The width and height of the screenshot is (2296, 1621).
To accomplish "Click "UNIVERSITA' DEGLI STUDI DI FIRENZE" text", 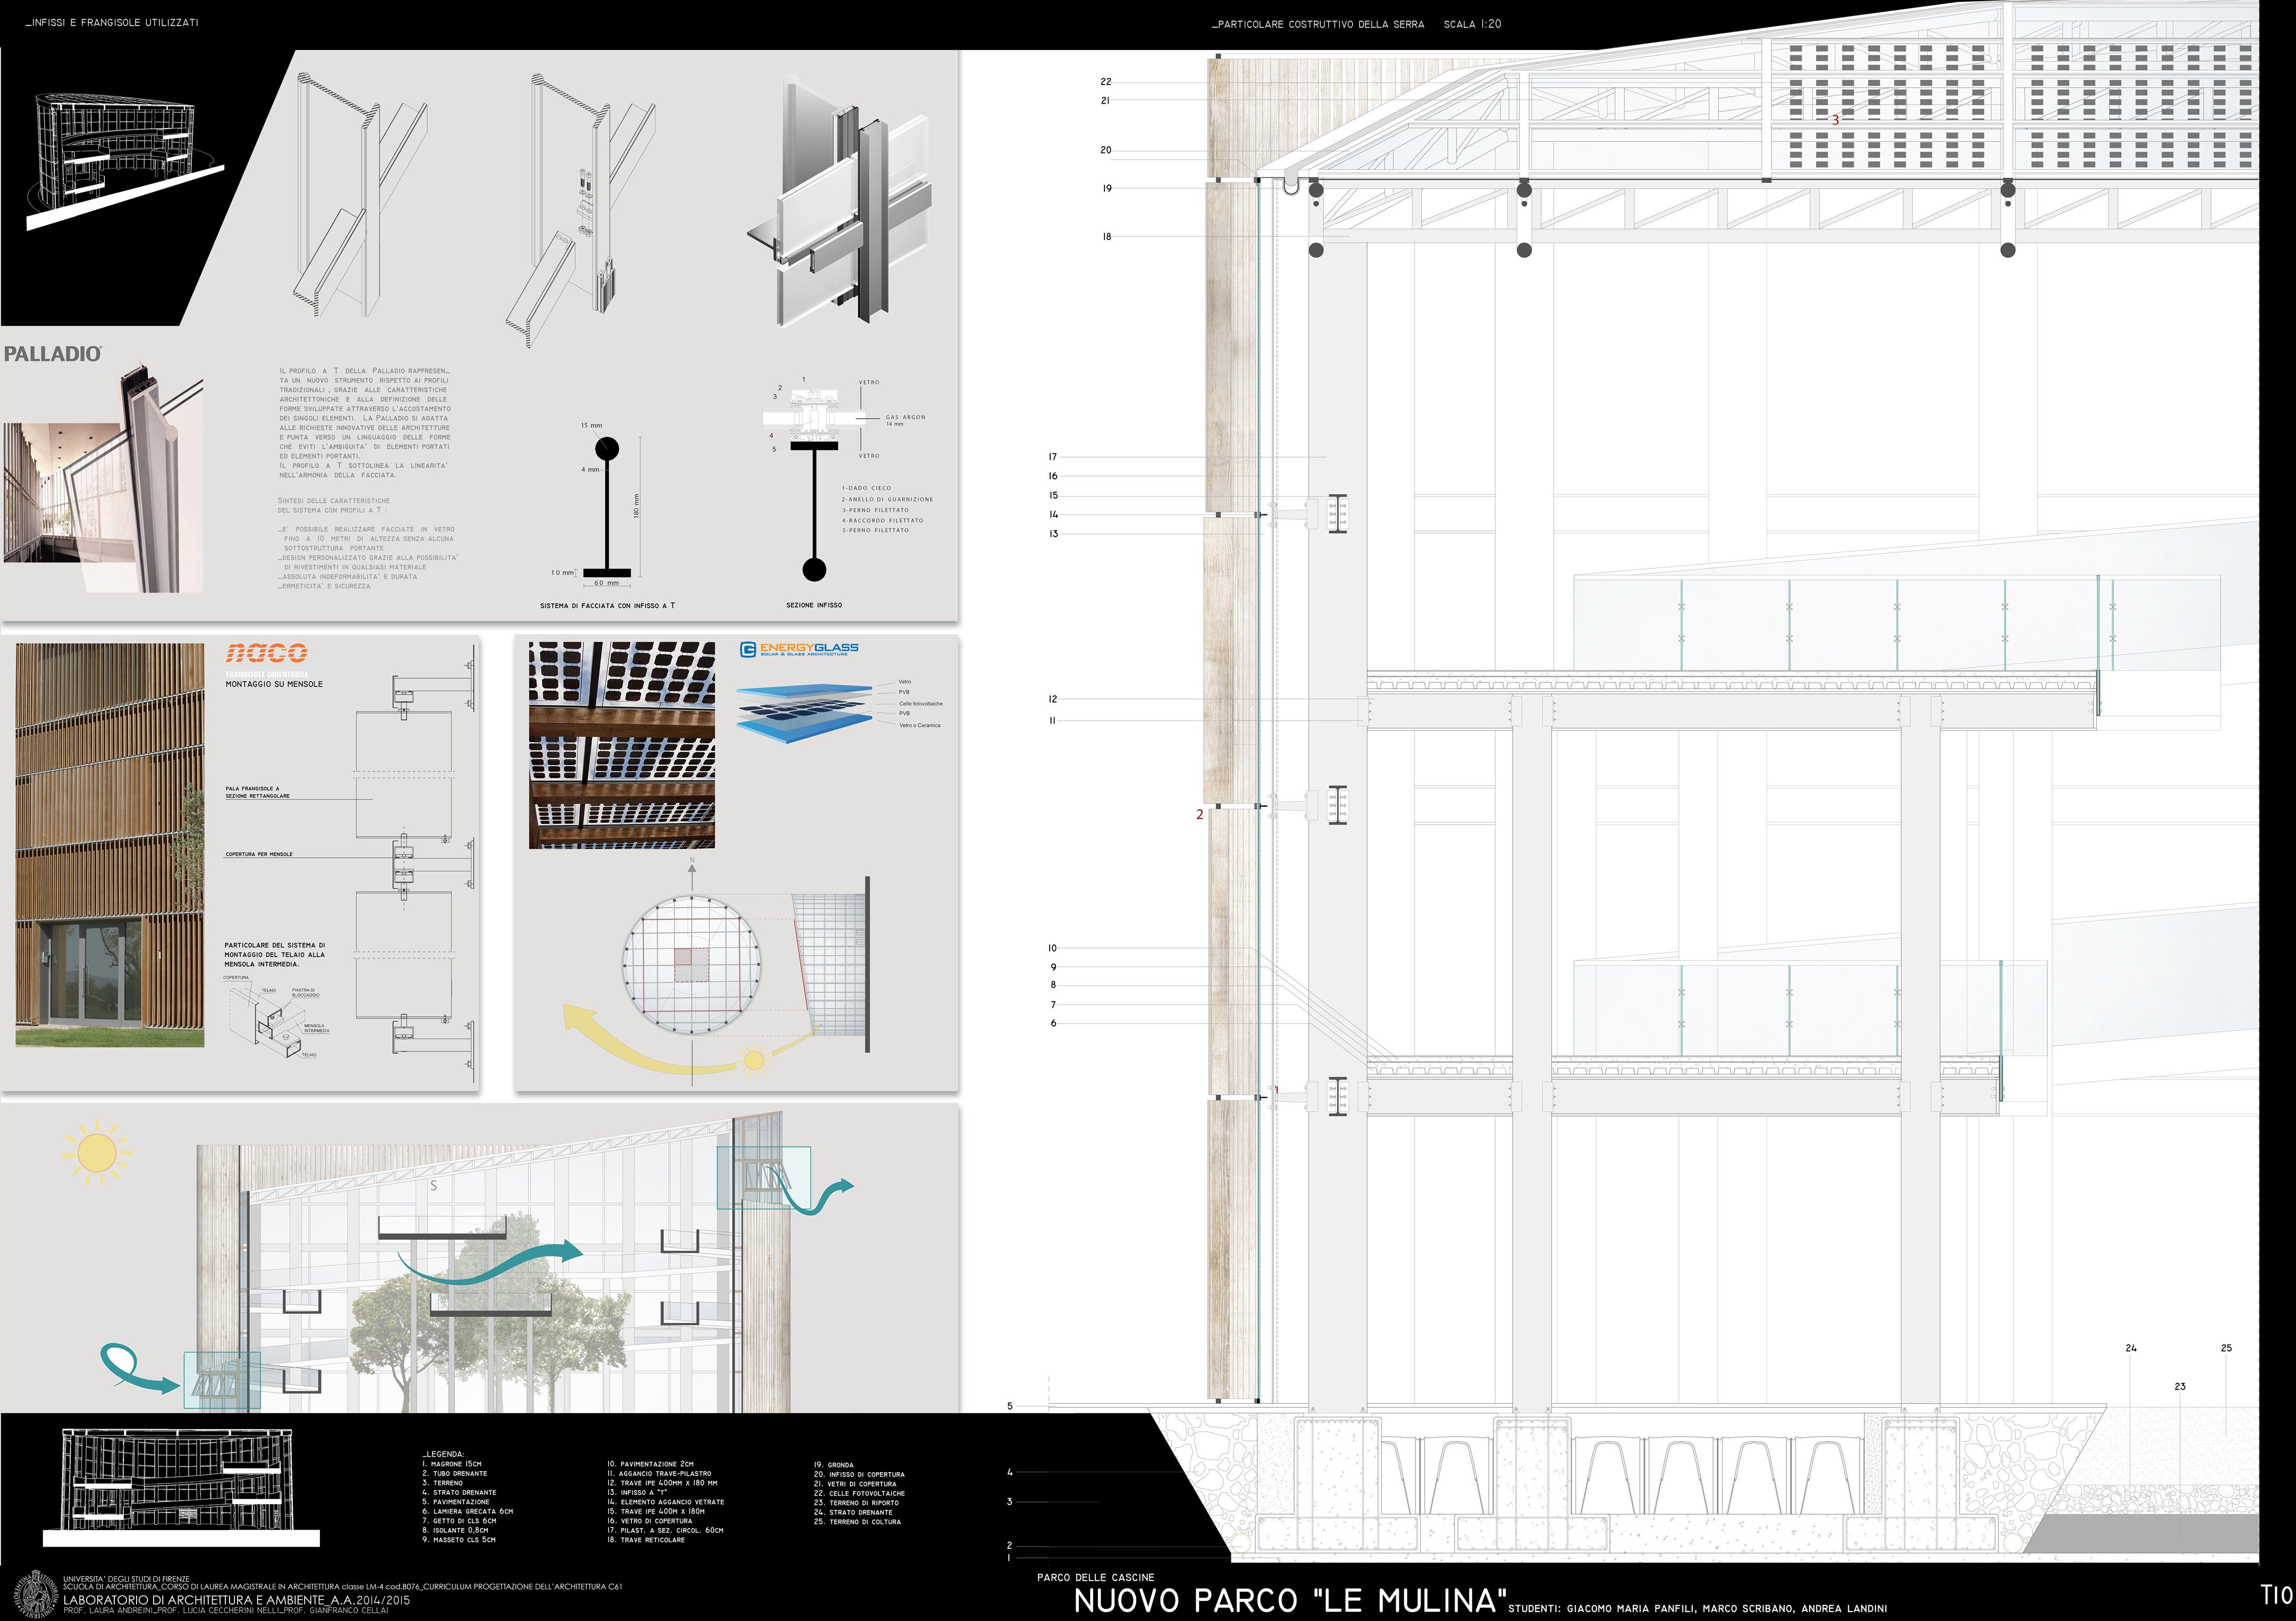I will 126,1579.
